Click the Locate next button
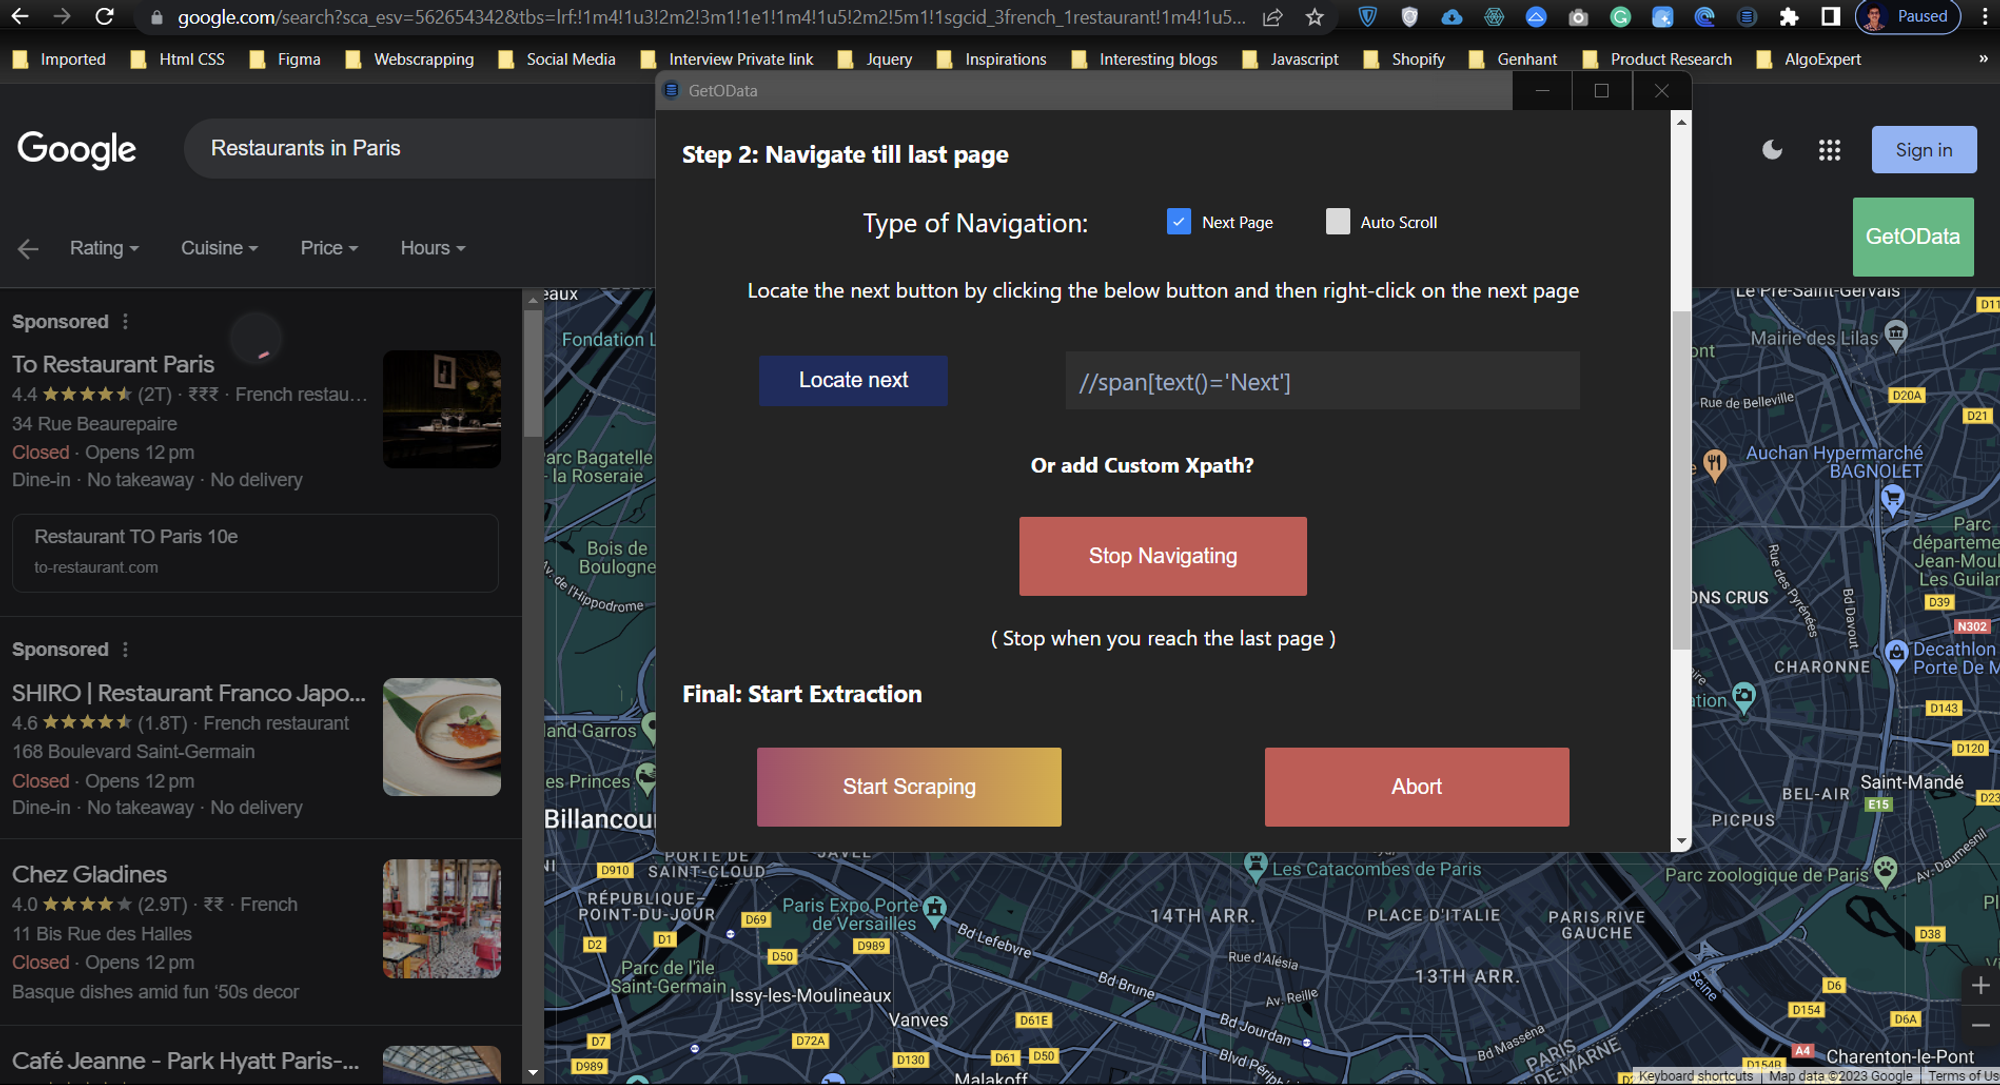Viewport: 2000px width, 1085px height. (x=853, y=380)
